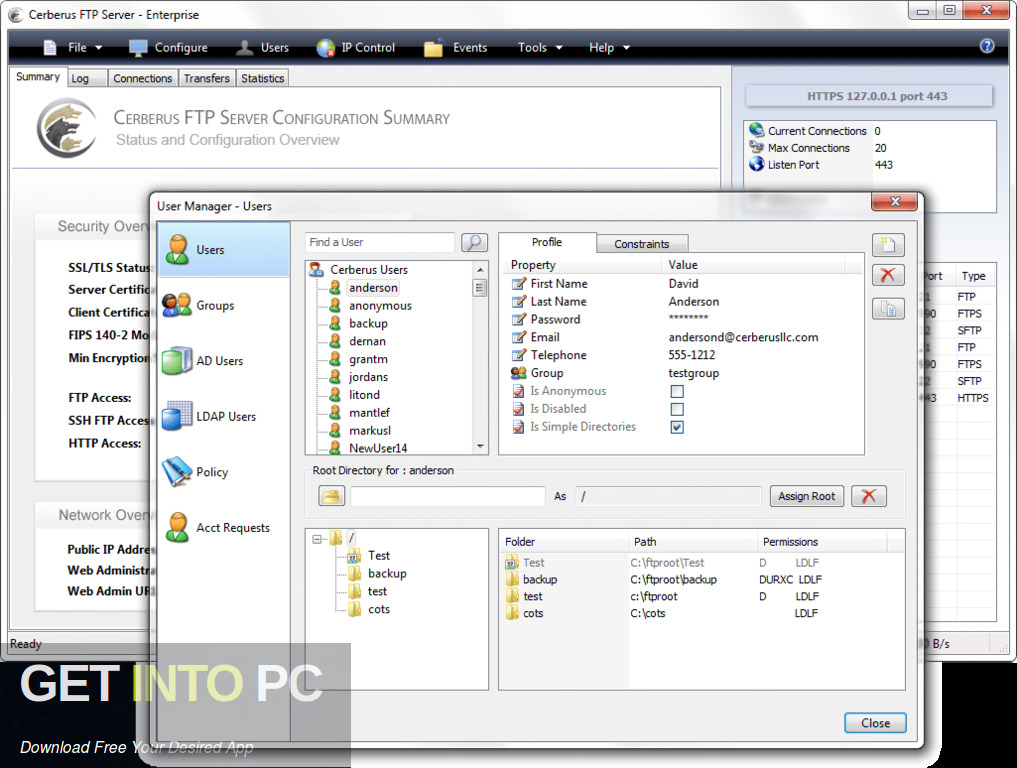Select the backup row in folder table
The width and height of the screenshot is (1017, 768).
700,579
